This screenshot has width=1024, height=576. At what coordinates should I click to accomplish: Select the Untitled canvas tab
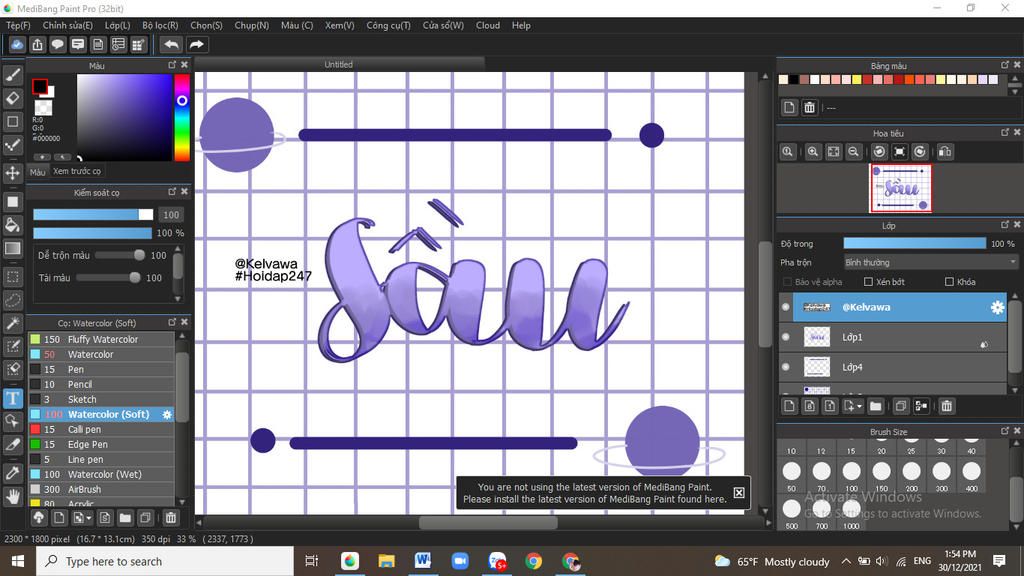click(x=338, y=64)
